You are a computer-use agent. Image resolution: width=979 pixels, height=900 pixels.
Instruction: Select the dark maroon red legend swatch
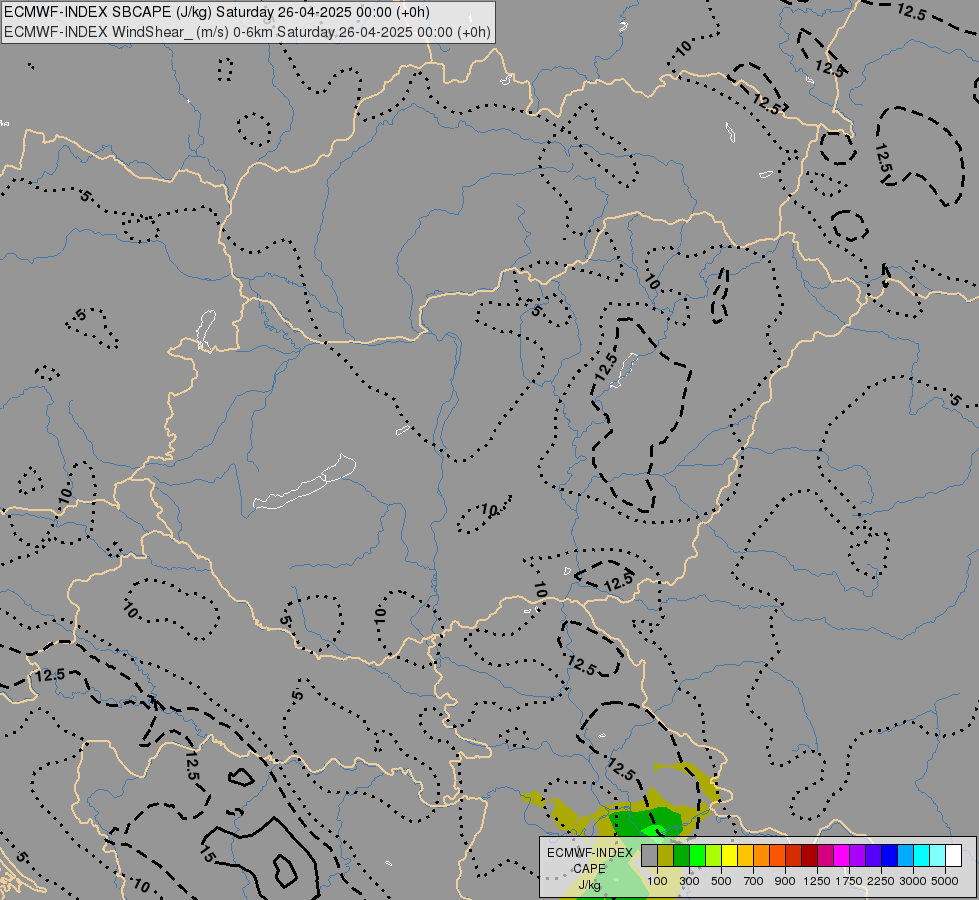pyautogui.click(x=810, y=856)
